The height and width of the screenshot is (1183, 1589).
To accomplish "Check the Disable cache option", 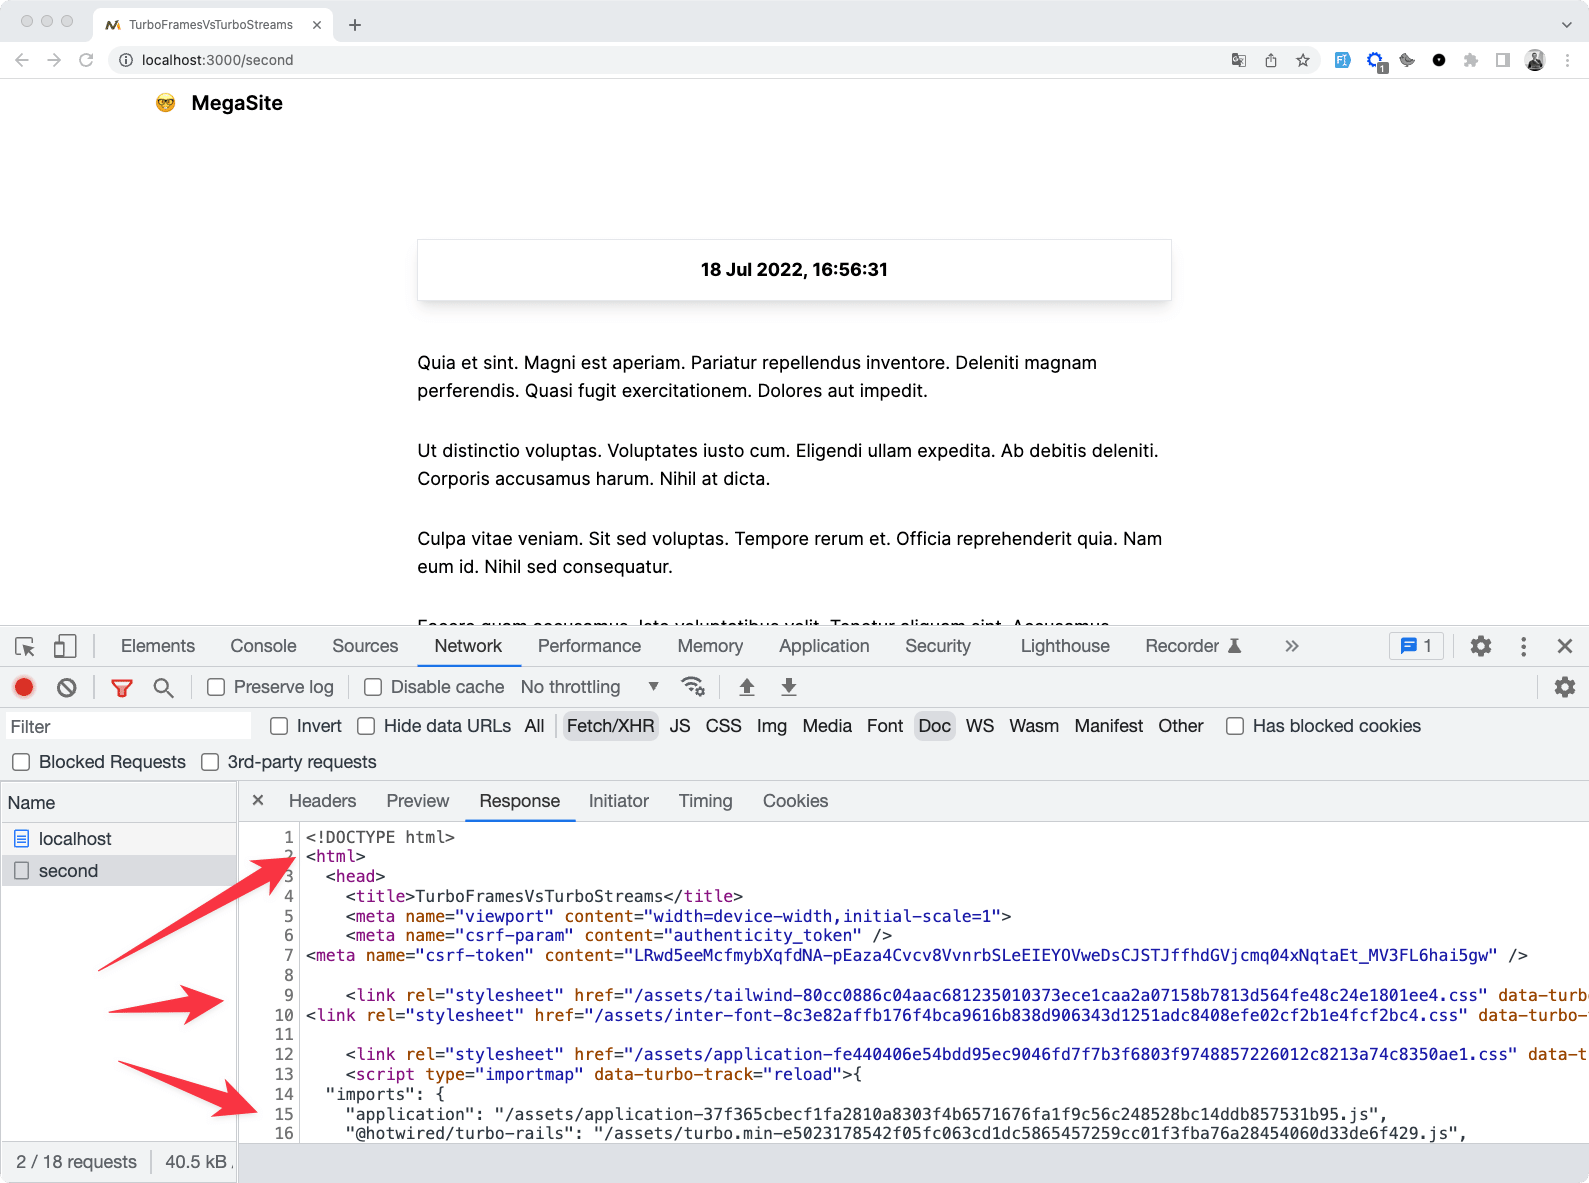I will tap(373, 687).
